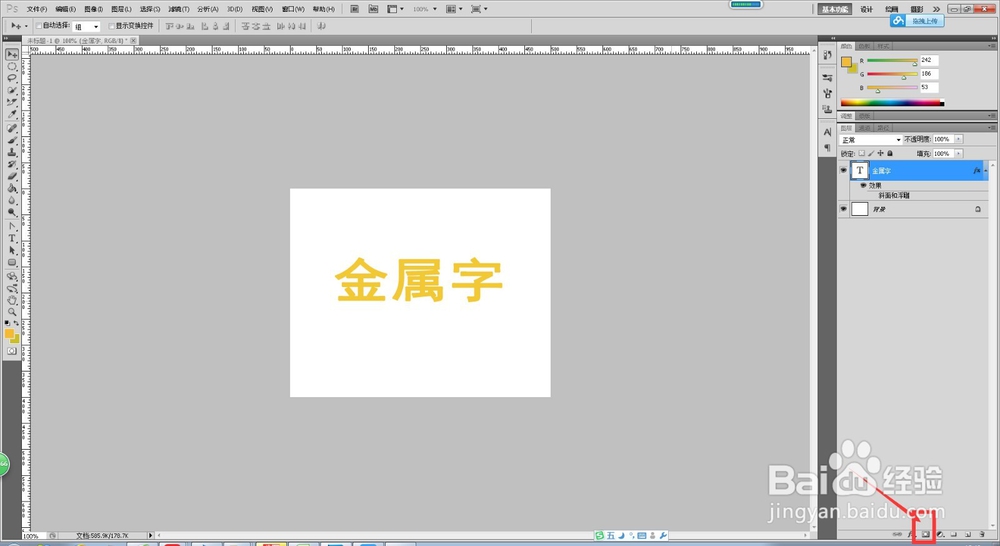
Task: Switch to the 色板 tab
Action: pyautogui.click(x=864, y=46)
